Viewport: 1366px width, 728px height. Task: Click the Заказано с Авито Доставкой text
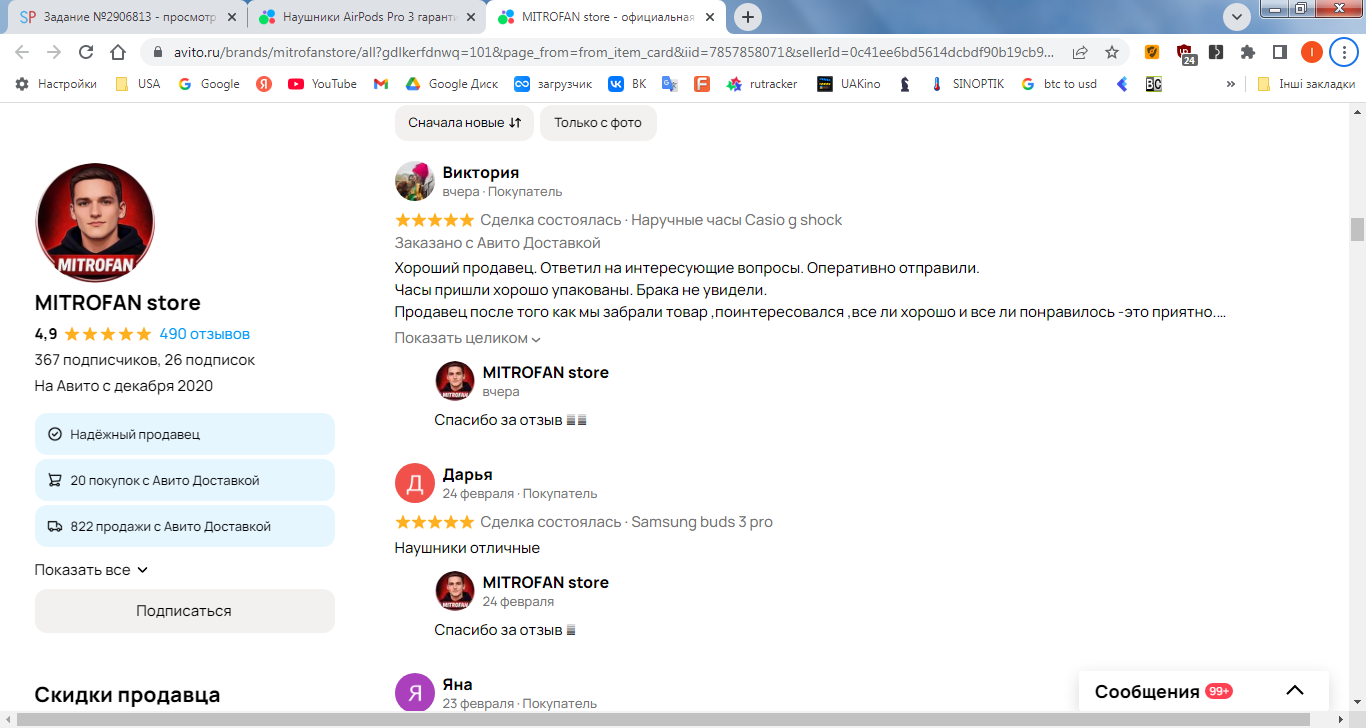coord(497,243)
